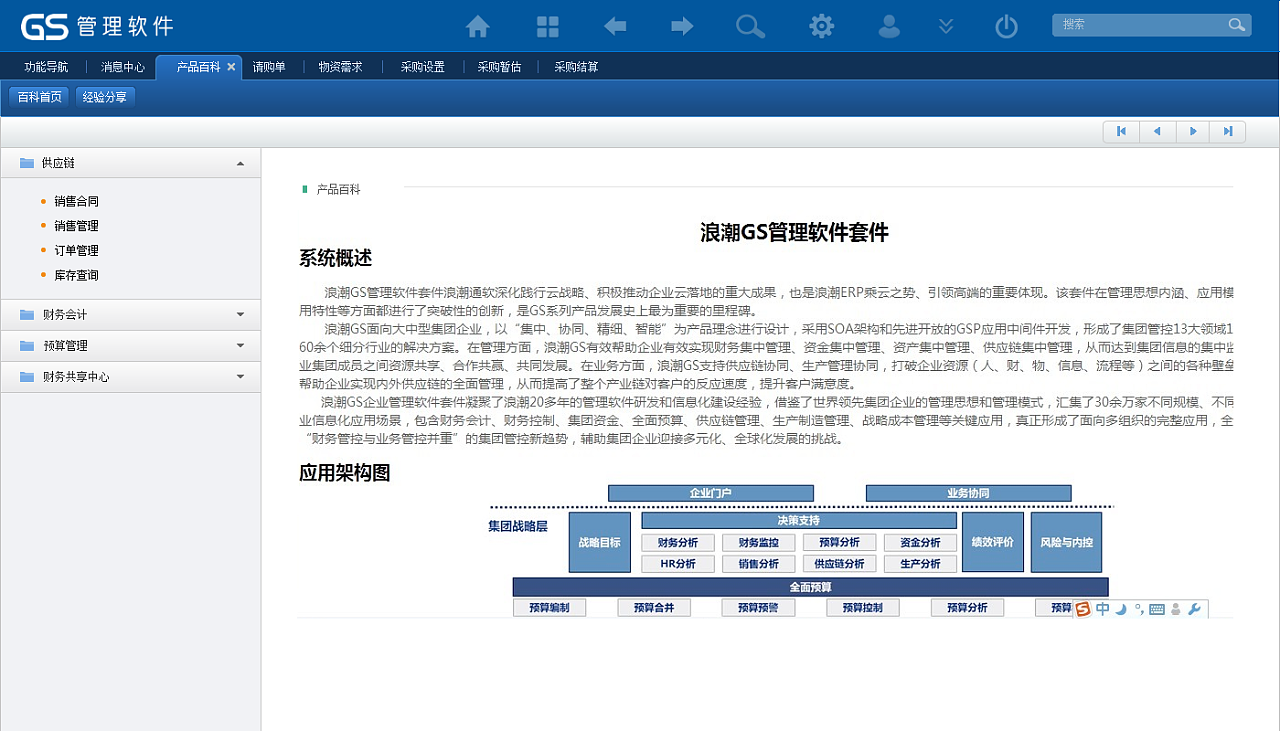Click the Home icon in the top navigation bar

(476, 26)
